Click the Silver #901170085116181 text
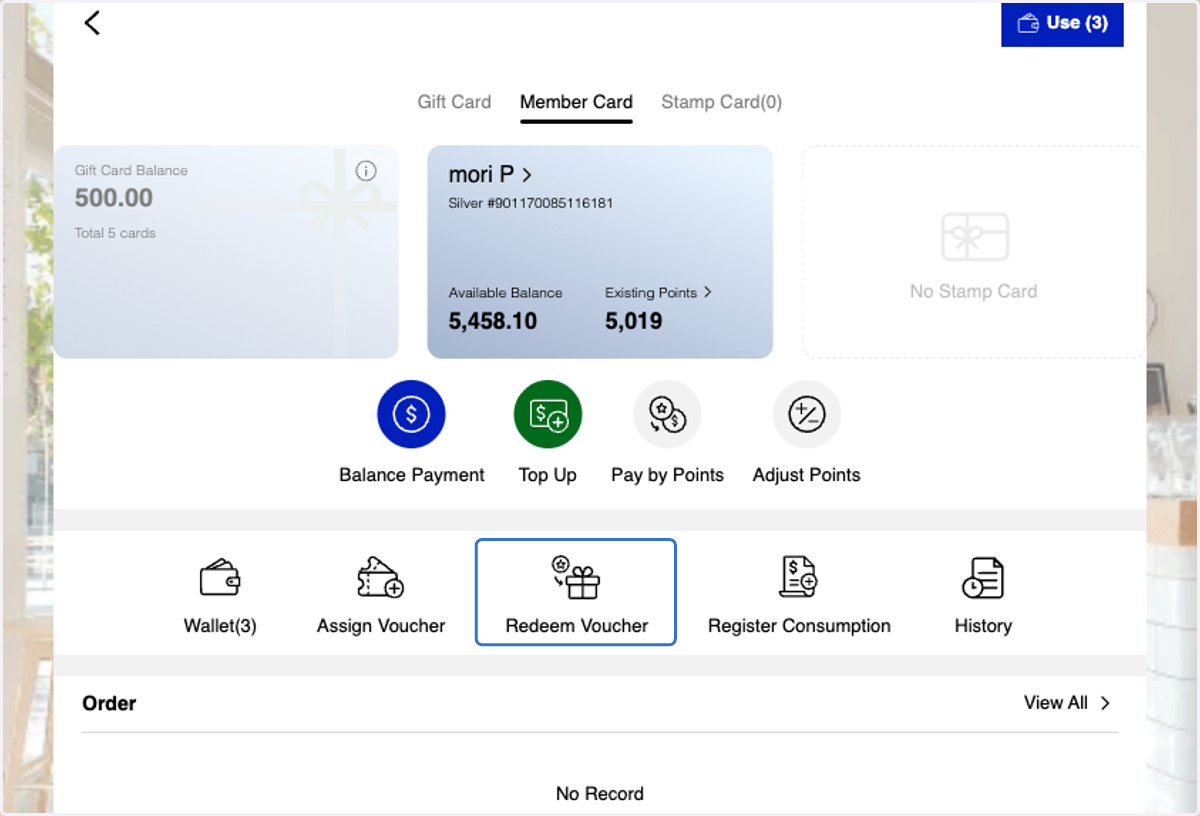This screenshot has width=1200, height=816. point(531,203)
